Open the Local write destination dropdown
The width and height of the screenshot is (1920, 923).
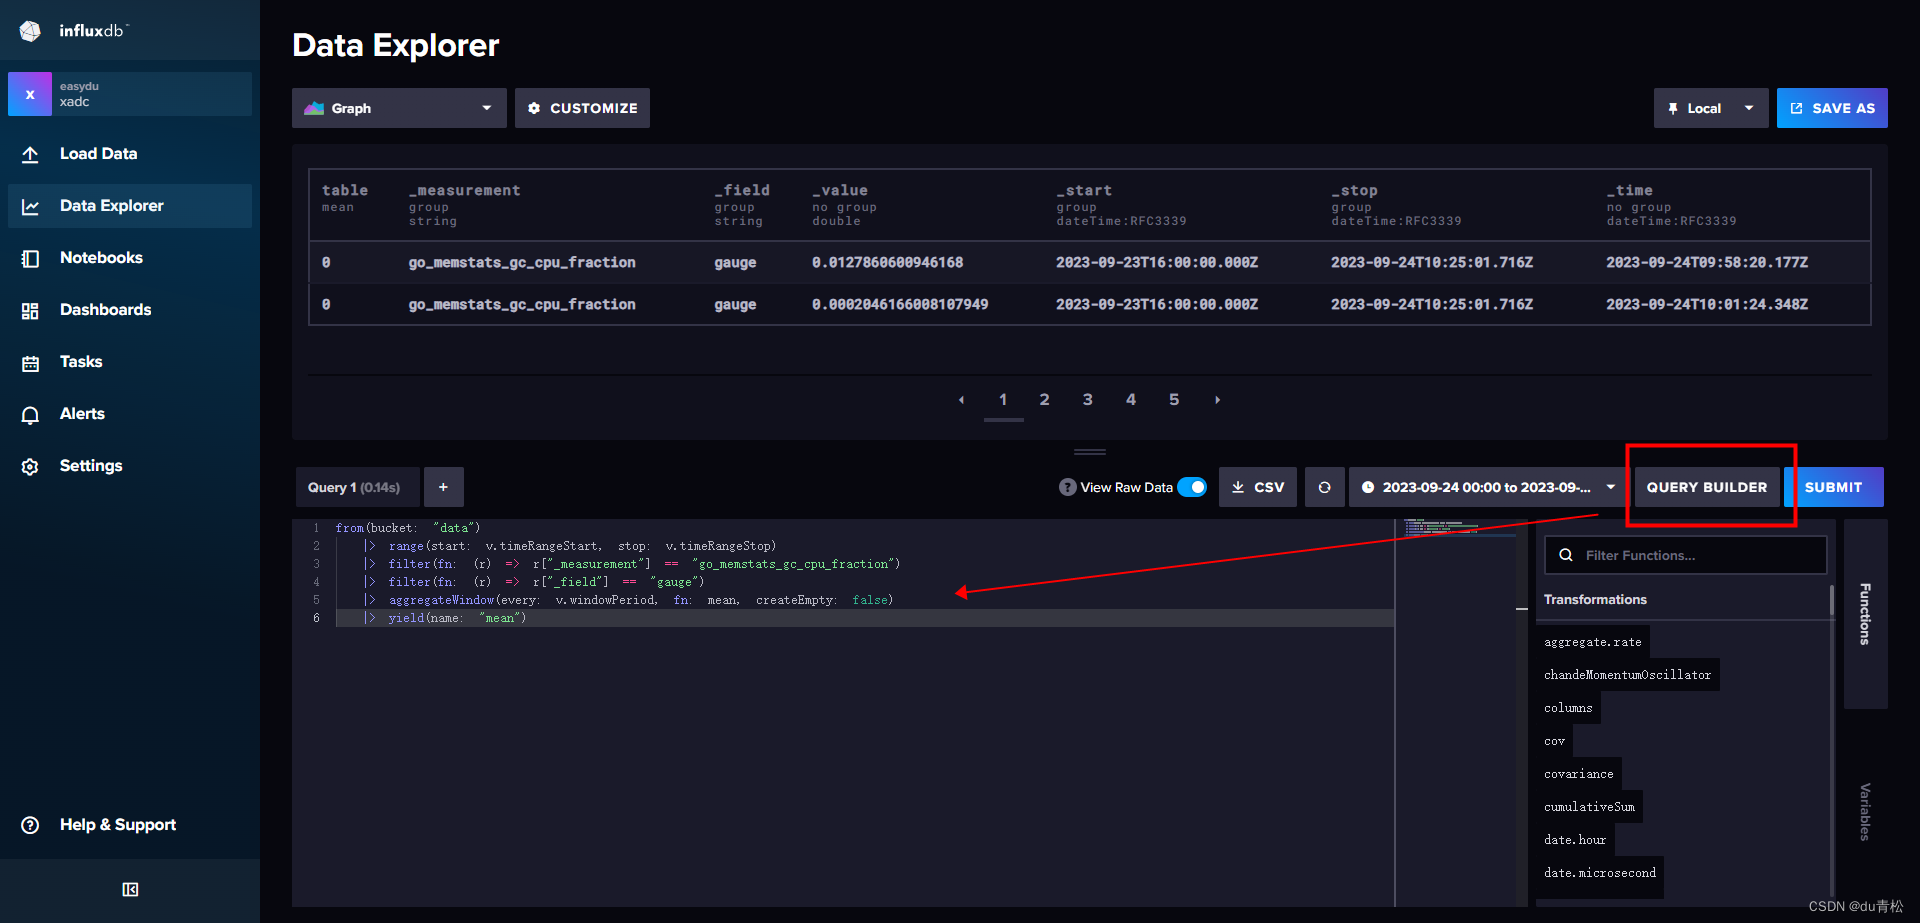pos(1710,107)
